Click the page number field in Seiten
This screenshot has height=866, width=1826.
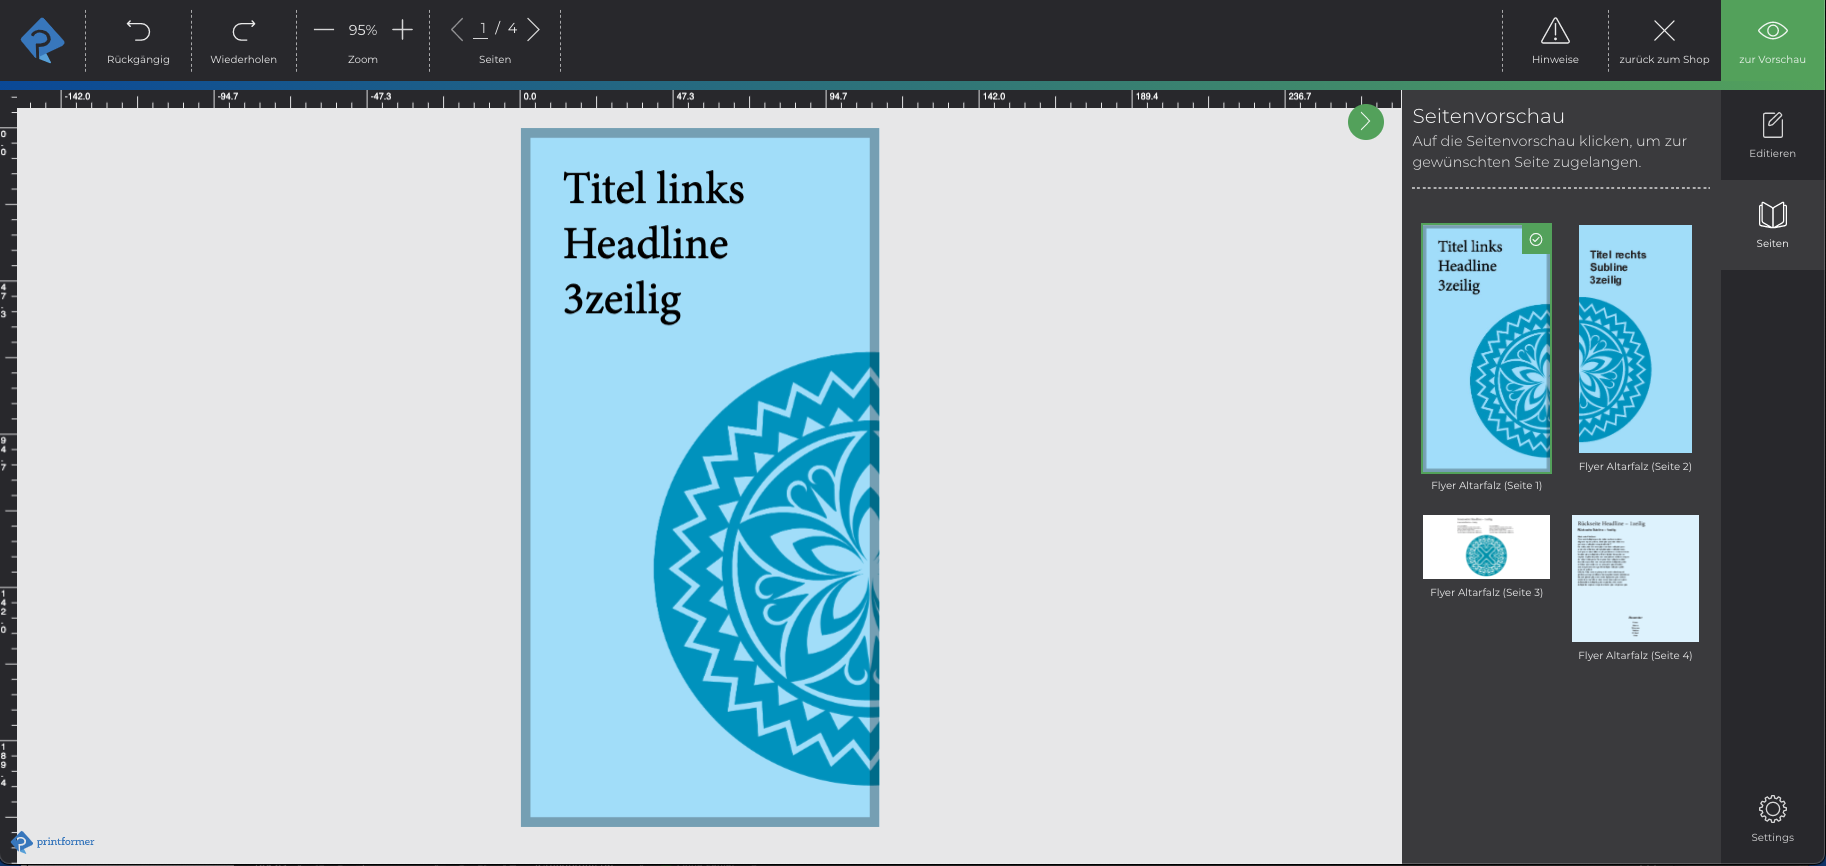482,29
